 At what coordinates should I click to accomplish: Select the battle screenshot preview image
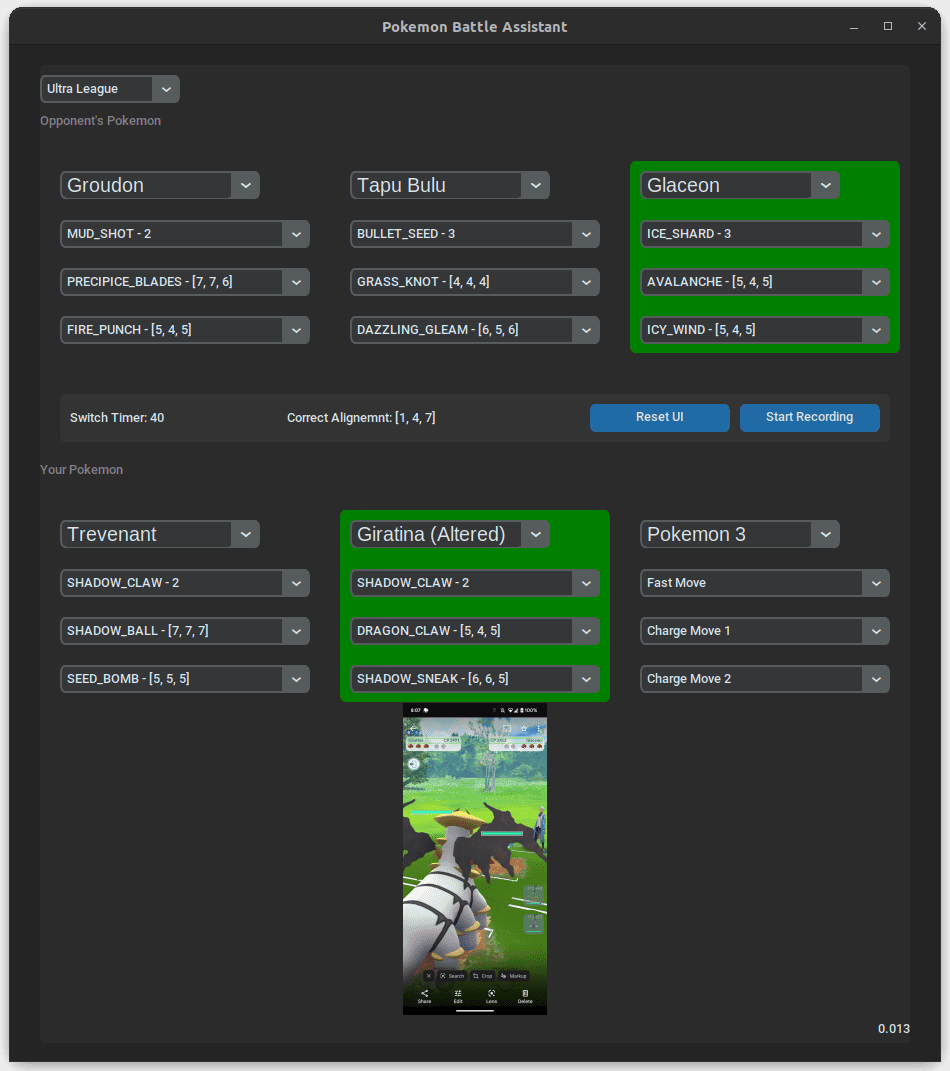pyautogui.click(x=475, y=859)
